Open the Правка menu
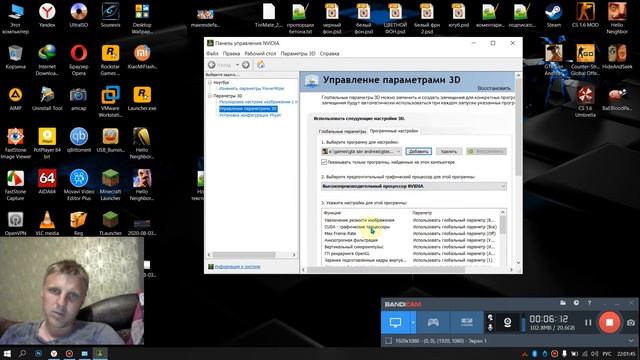The width and height of the screenshot is (640, 360). click(231, 53)
